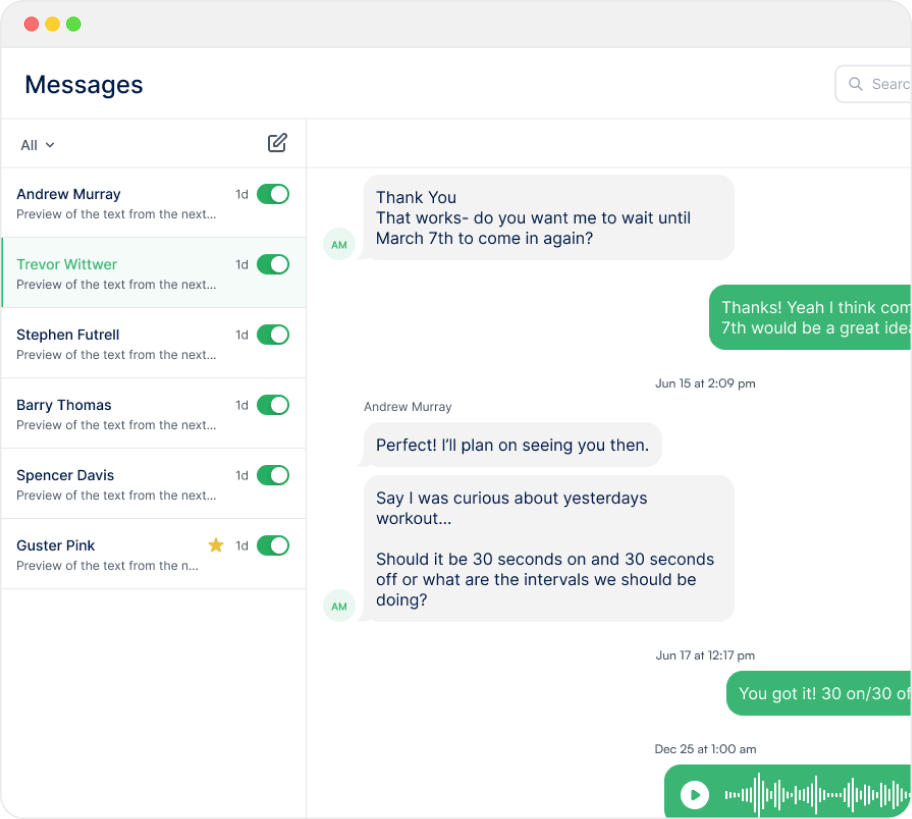
Task: Click the gold star on Guster Pink
Action: click(x=215, y=545)
